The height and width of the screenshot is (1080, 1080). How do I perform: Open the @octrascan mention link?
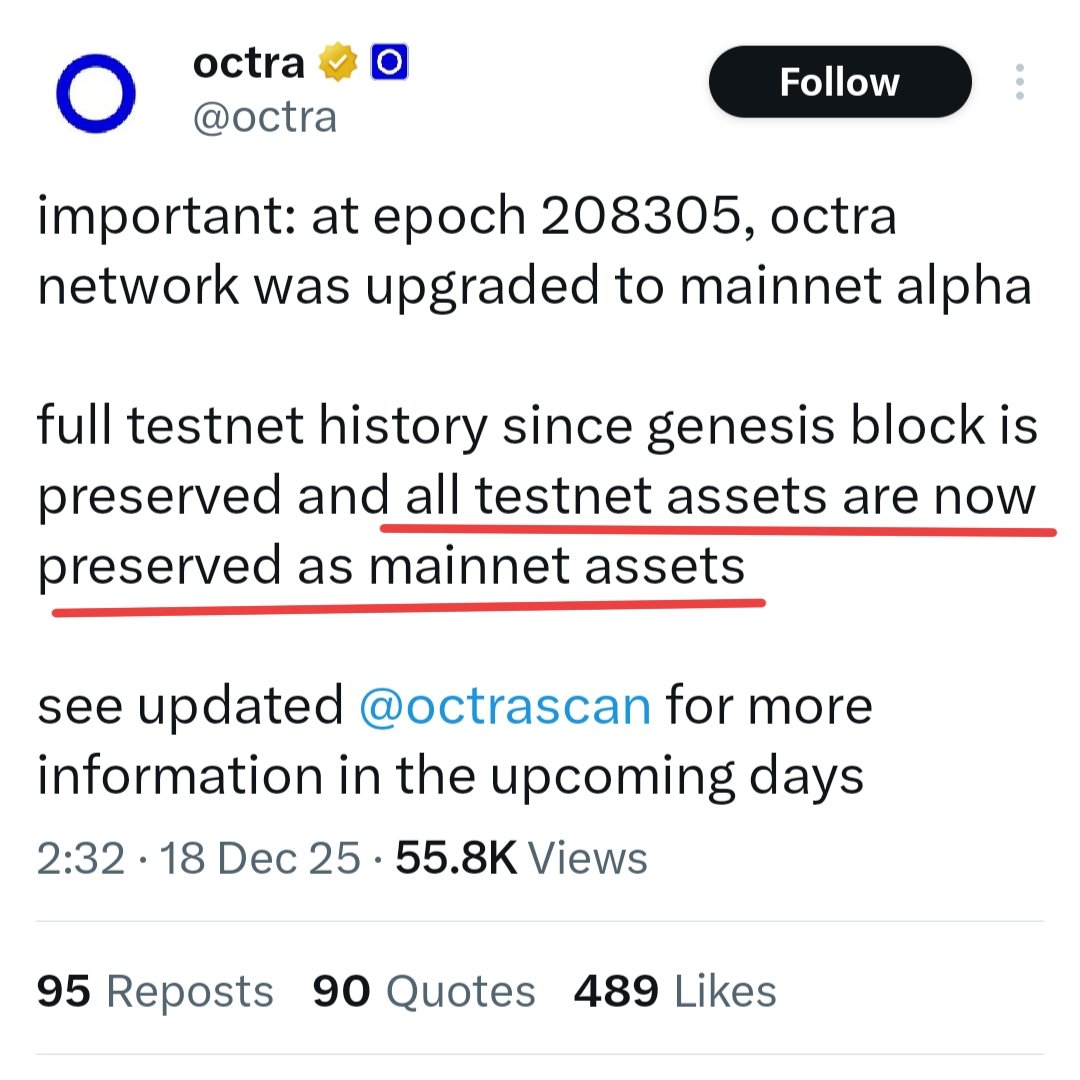click(x=505, y=707)
